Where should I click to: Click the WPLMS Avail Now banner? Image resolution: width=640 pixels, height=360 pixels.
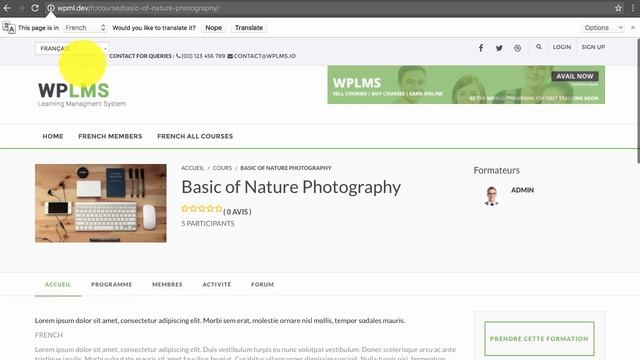(x=466, y=85)
